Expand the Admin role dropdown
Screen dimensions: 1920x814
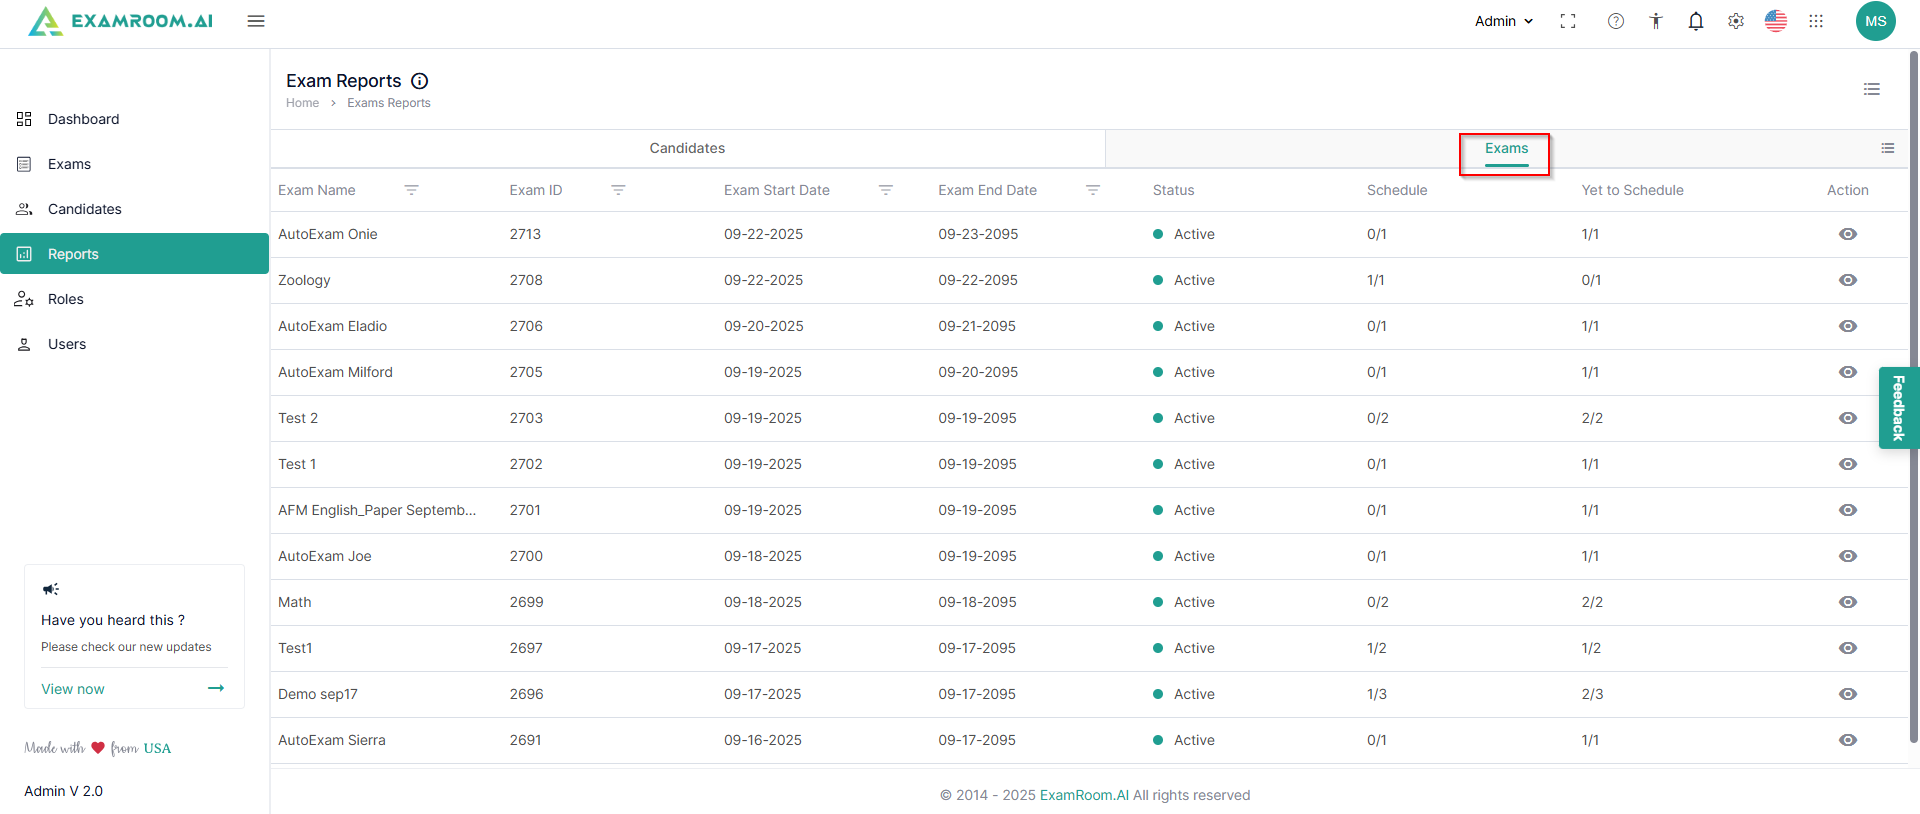tap(1504, 21)
